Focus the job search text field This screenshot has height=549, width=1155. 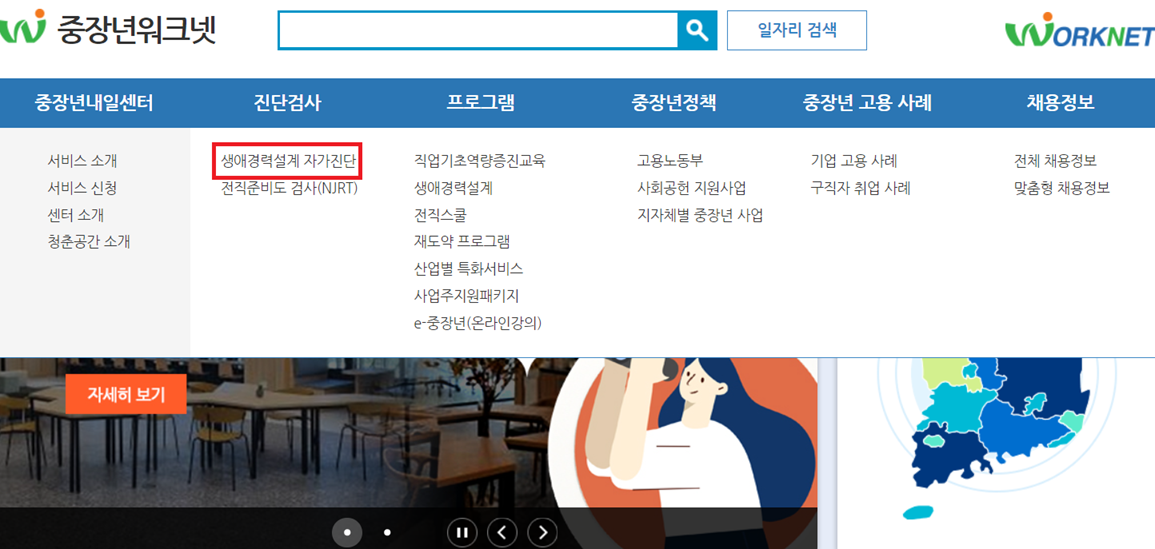coord(477,30)
